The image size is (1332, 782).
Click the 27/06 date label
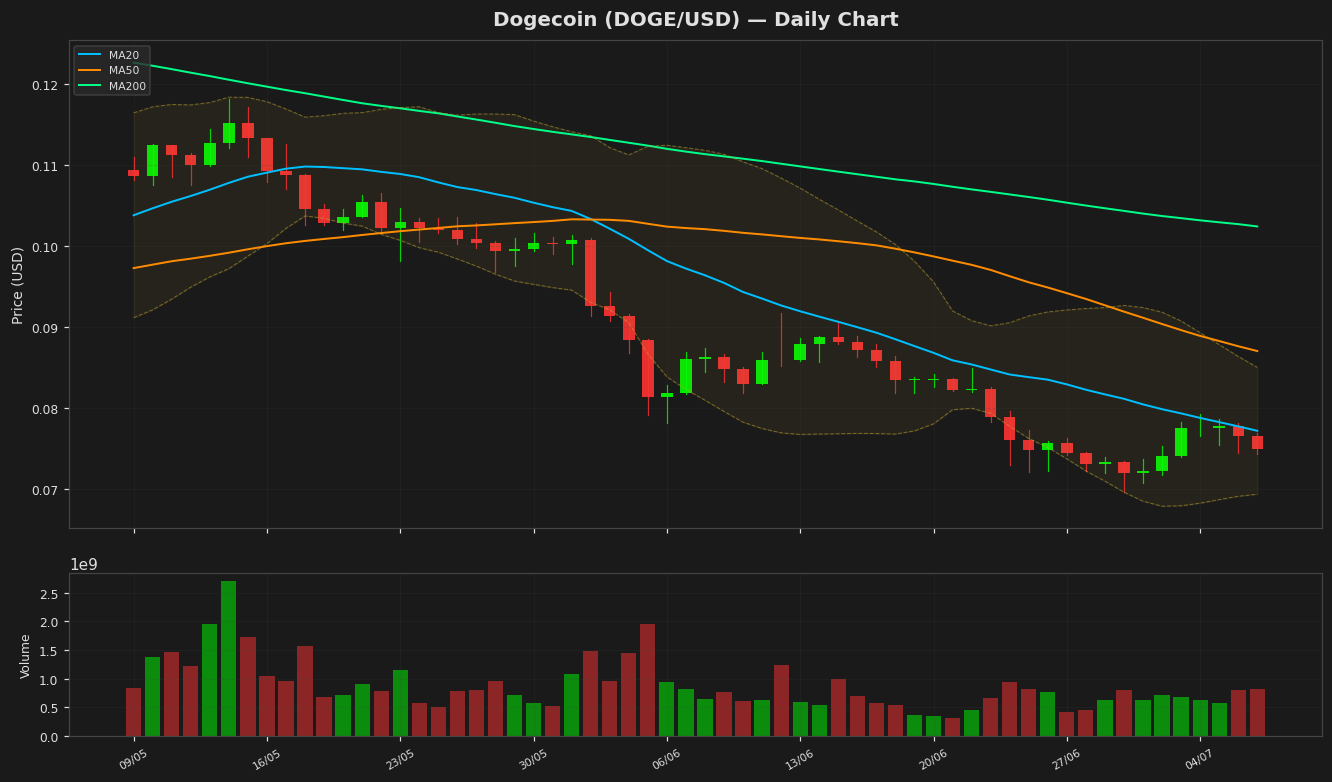[1066, 760]
